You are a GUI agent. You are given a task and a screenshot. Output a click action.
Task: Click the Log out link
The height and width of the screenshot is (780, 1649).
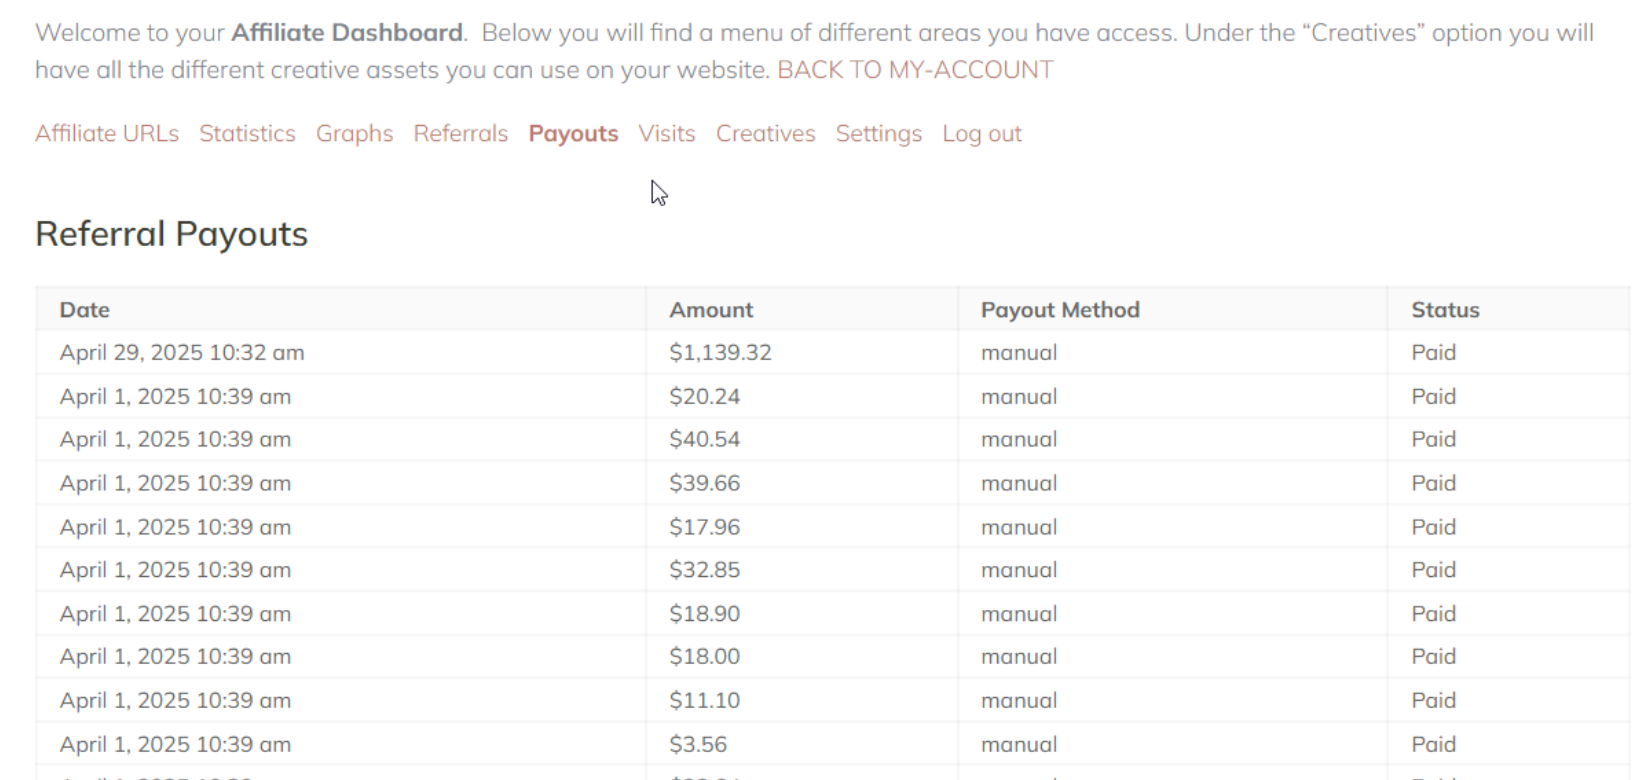tap(982, 133)
